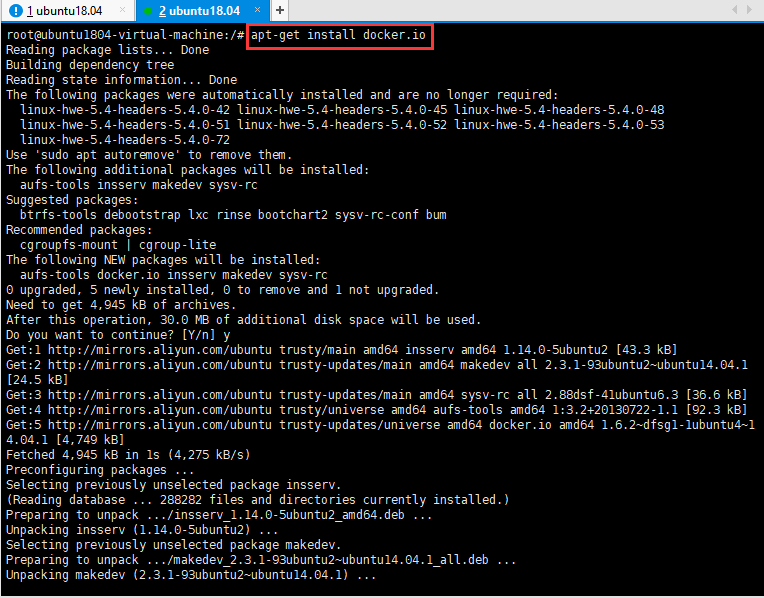Click 'cgroupfs-mount | cgroup-lite' line
Screen dimensions: 764x598
[x=118, y=245]
